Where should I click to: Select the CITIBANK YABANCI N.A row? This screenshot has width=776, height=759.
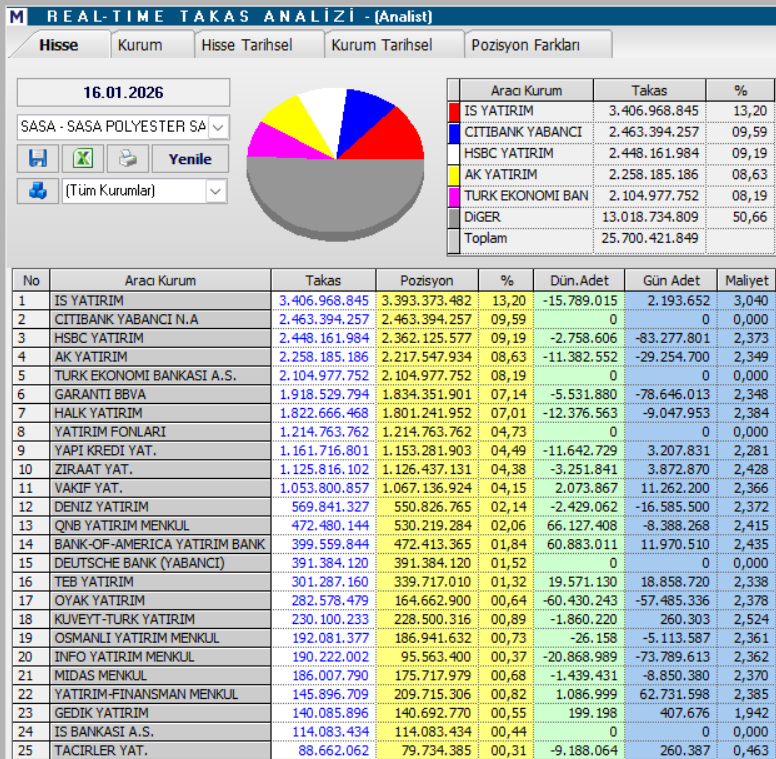click(394, 320)
